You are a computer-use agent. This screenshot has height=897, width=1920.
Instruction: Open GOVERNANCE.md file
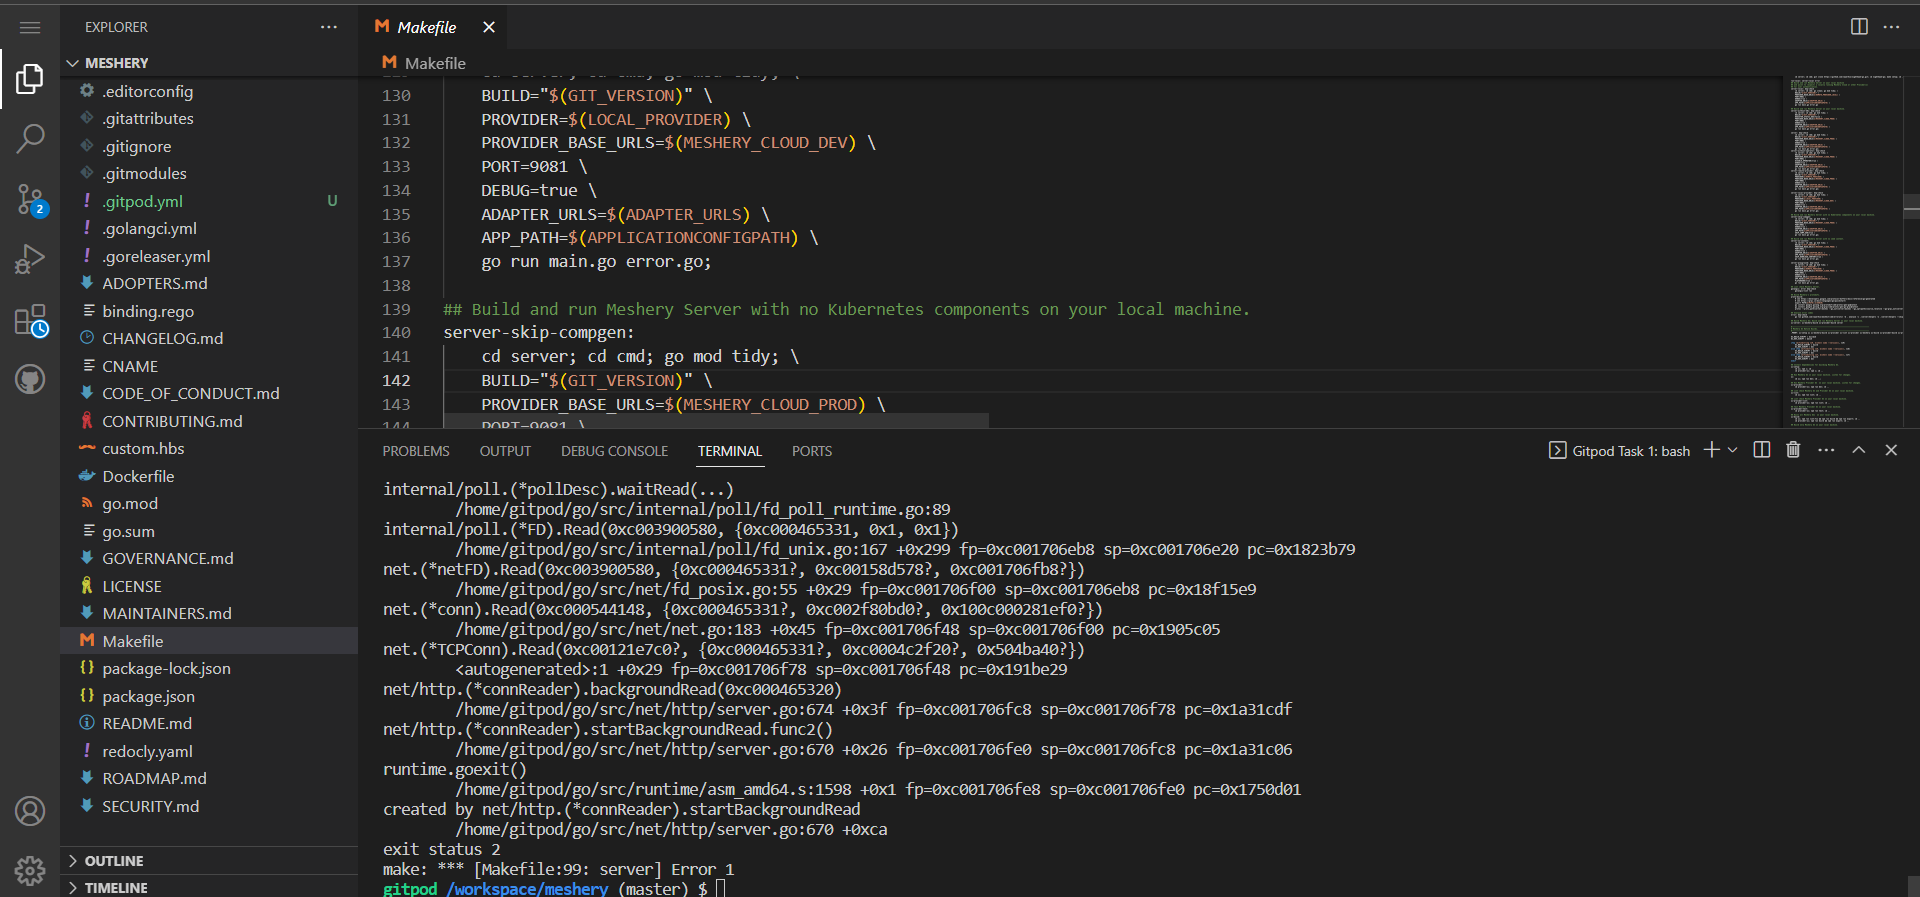click(x=209, y=558)
